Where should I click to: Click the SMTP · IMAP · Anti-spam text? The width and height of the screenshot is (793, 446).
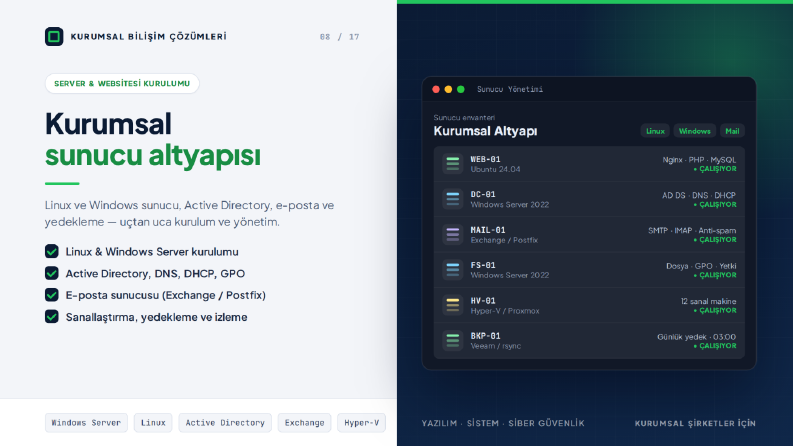[x=692, y=231]
